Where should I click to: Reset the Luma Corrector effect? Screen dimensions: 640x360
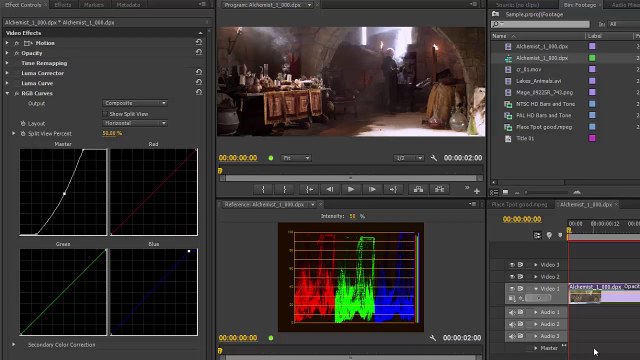(x=199, y=72)
